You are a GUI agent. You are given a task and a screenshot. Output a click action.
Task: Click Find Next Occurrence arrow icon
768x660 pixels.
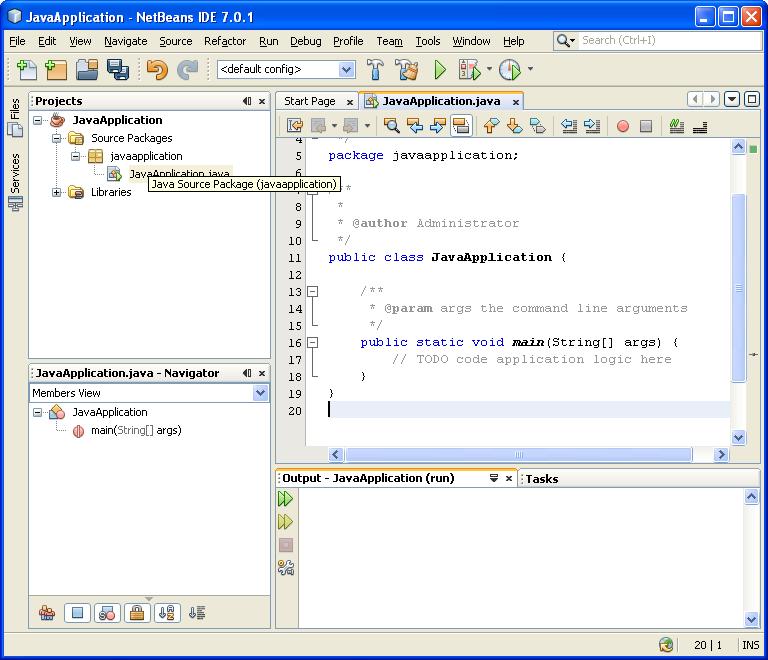pyautogui.click(x=437, y=126)
